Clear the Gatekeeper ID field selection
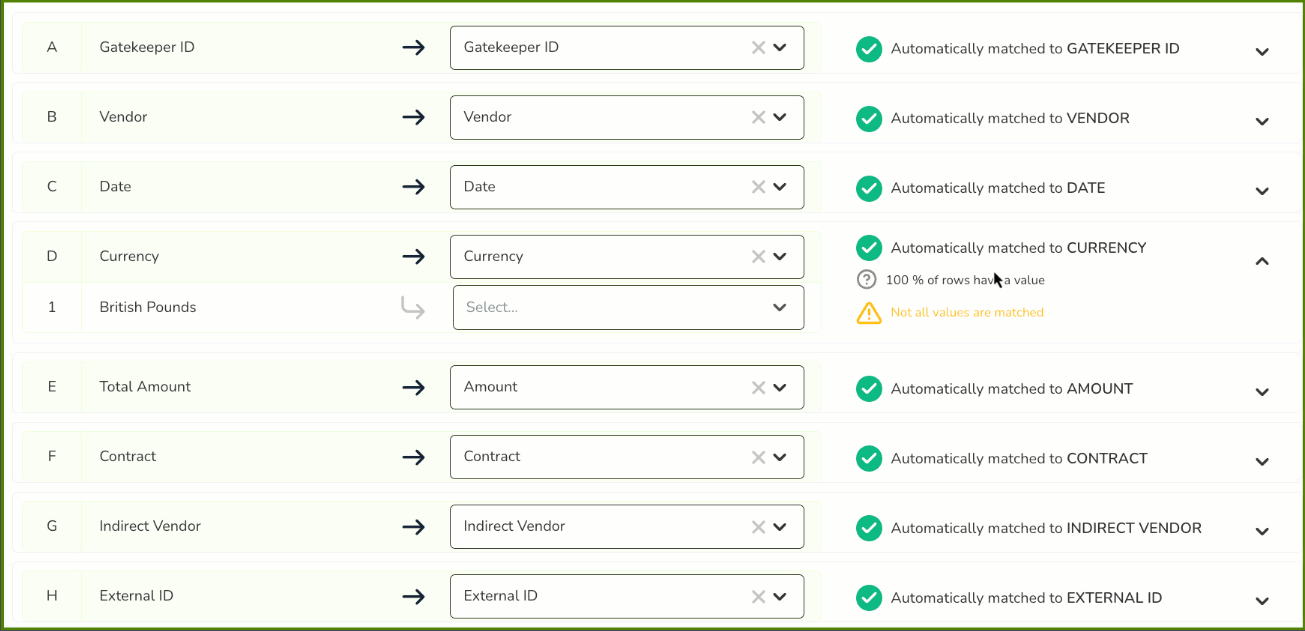 point(757,47)
